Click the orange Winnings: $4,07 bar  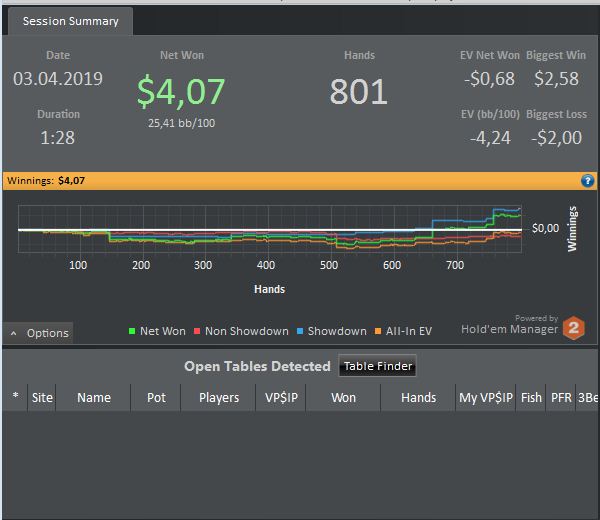[x=300, y=181]
